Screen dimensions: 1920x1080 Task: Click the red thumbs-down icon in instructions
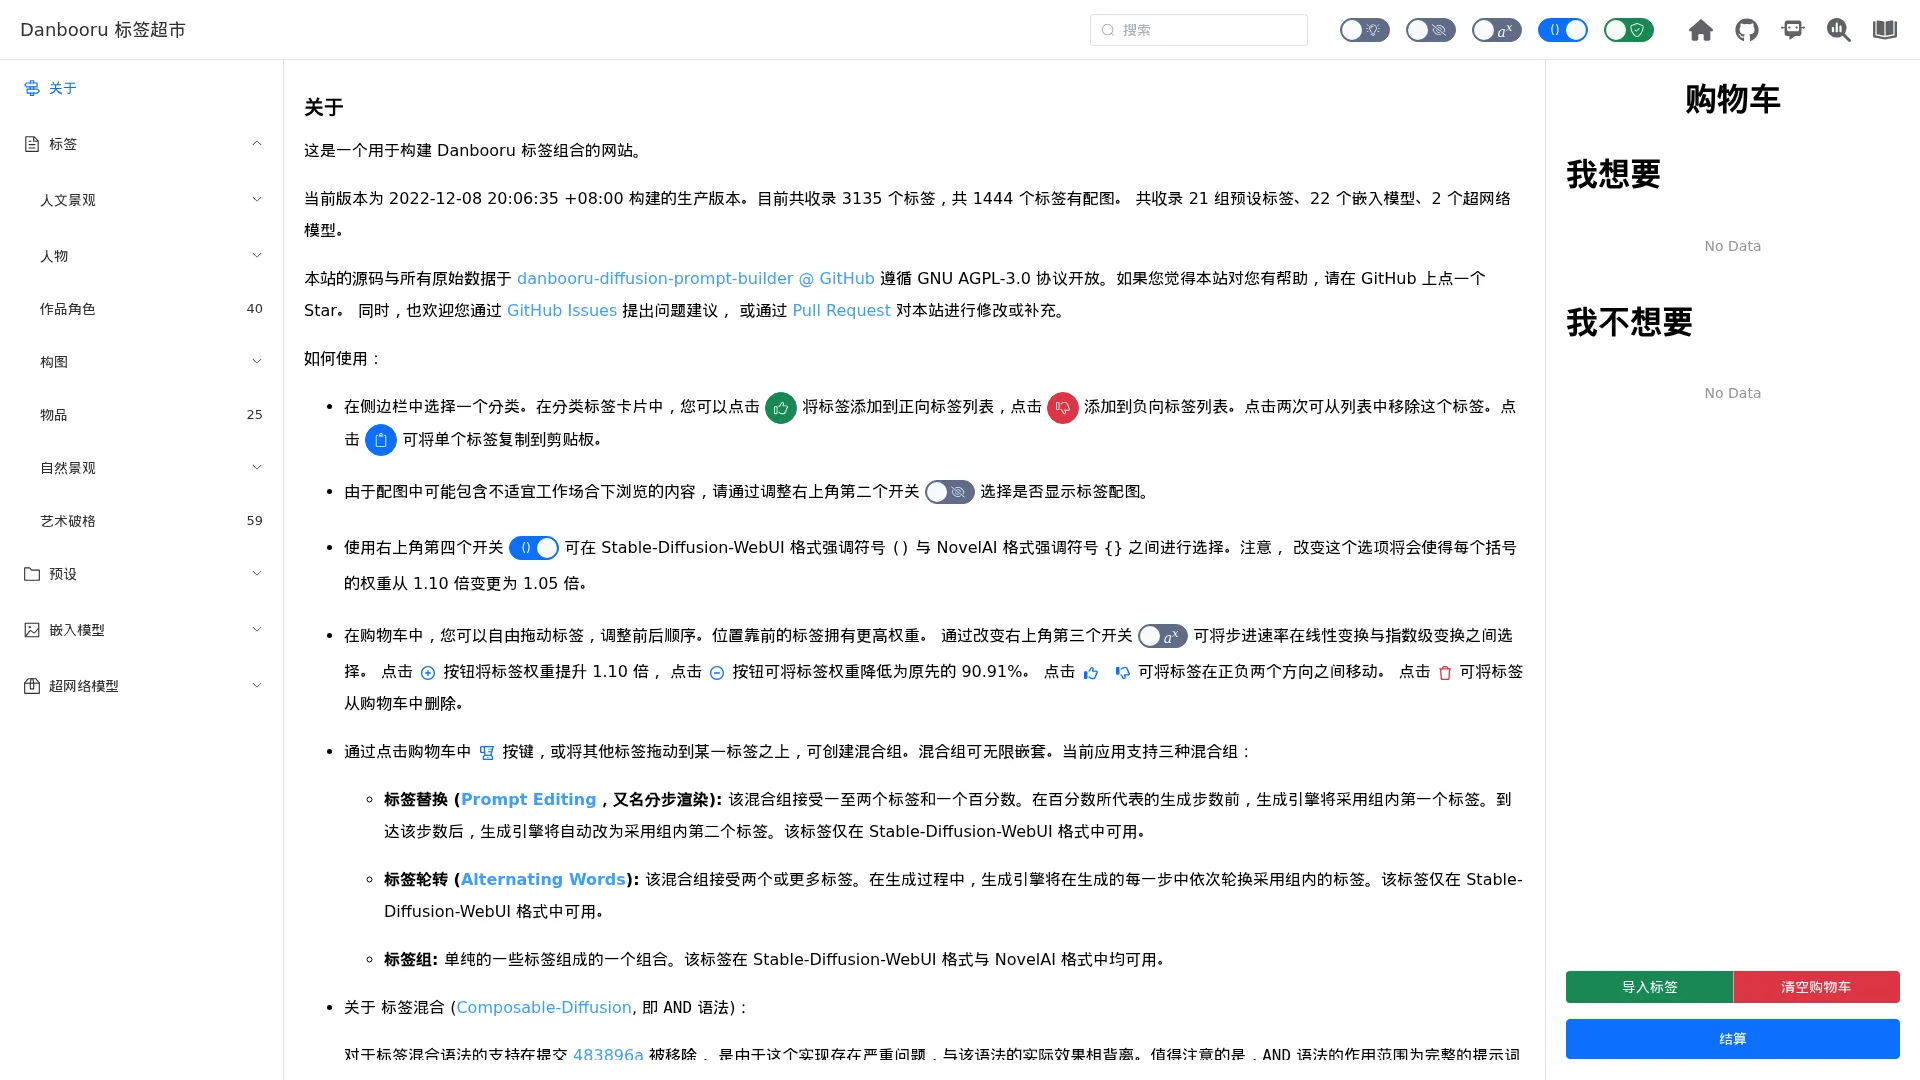[x=1062, y=407]
